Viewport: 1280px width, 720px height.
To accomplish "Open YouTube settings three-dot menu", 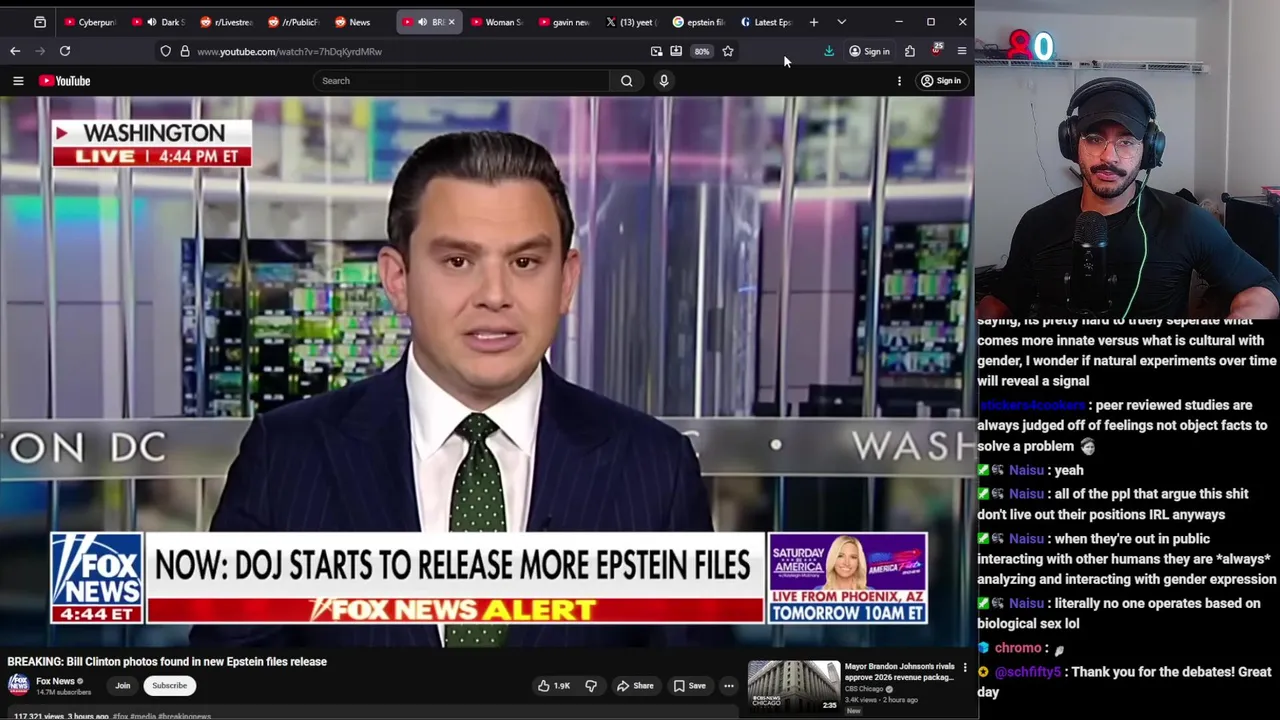I will tap(899, 81).
